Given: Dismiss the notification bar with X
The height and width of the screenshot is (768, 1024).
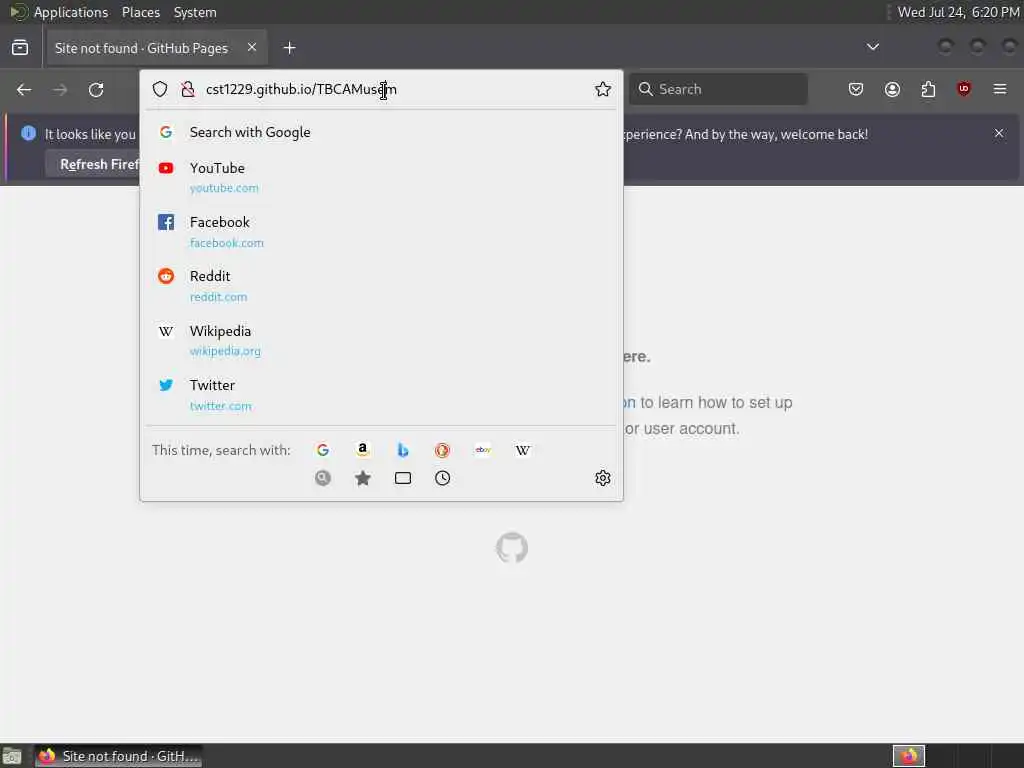Looking at the screenshot, I should pyautogui.click(x=999, y=133).
